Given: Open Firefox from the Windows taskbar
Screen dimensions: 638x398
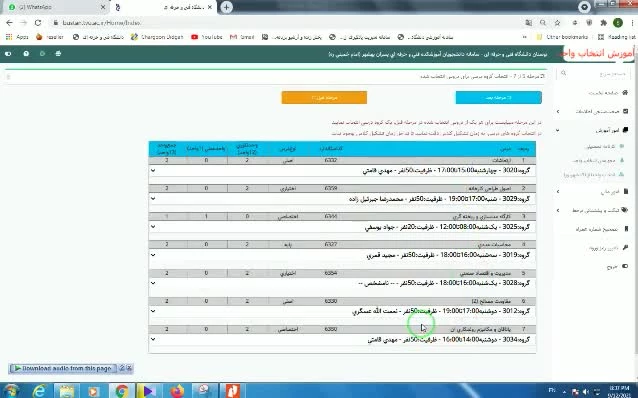Looking at the screenshot, I should pyautogui.click(x=177, y=391).
